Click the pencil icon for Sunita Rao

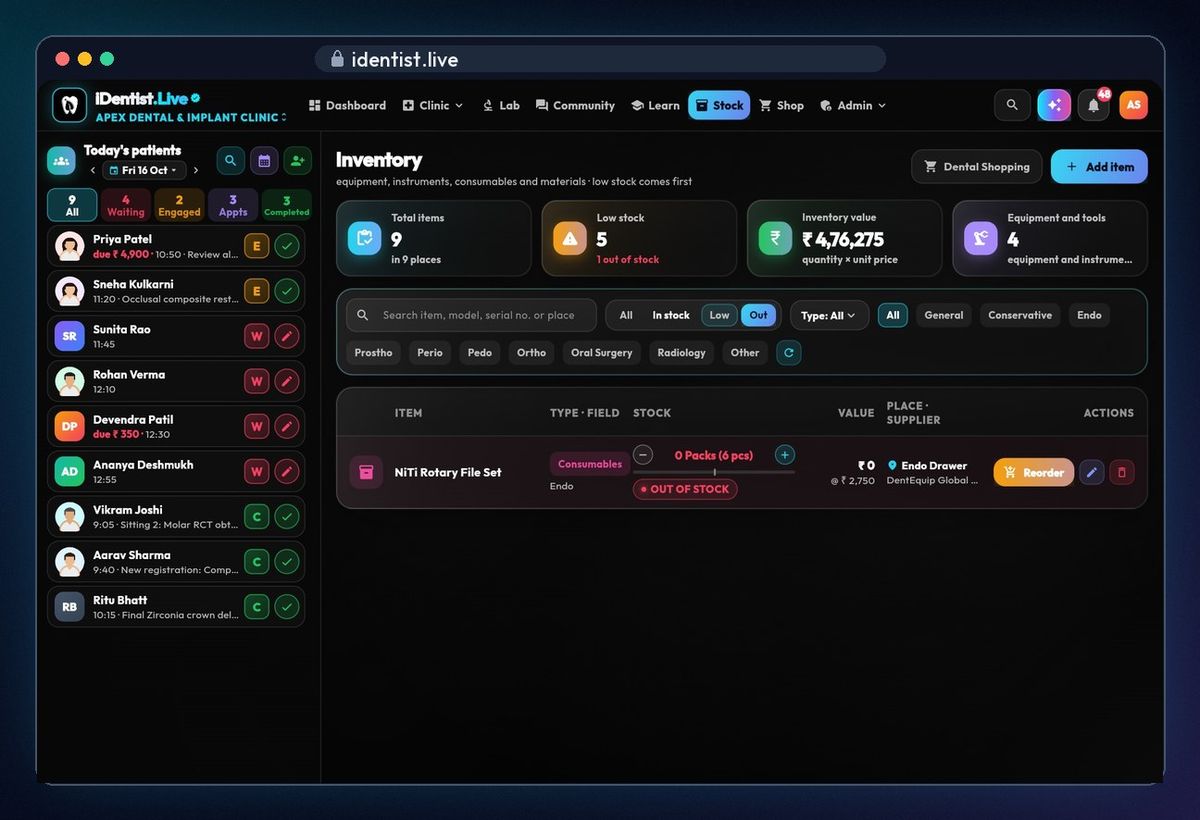coord(287,336)
